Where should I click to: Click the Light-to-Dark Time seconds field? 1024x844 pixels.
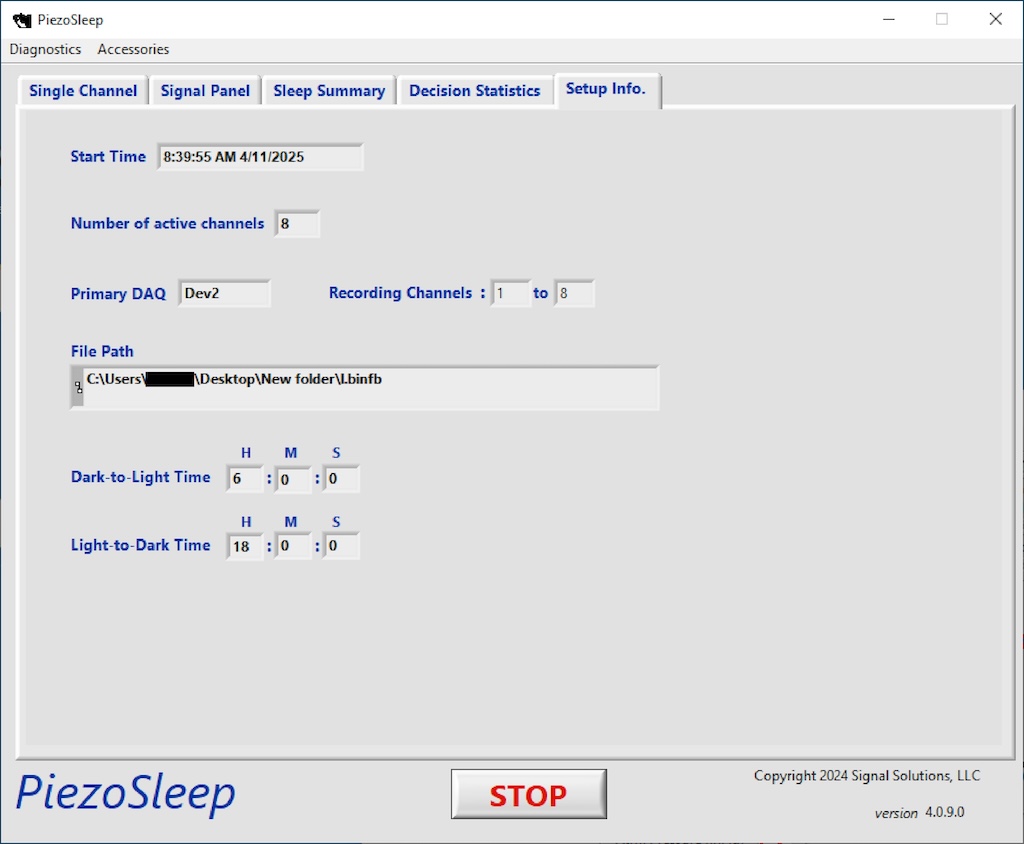point(341,547)
